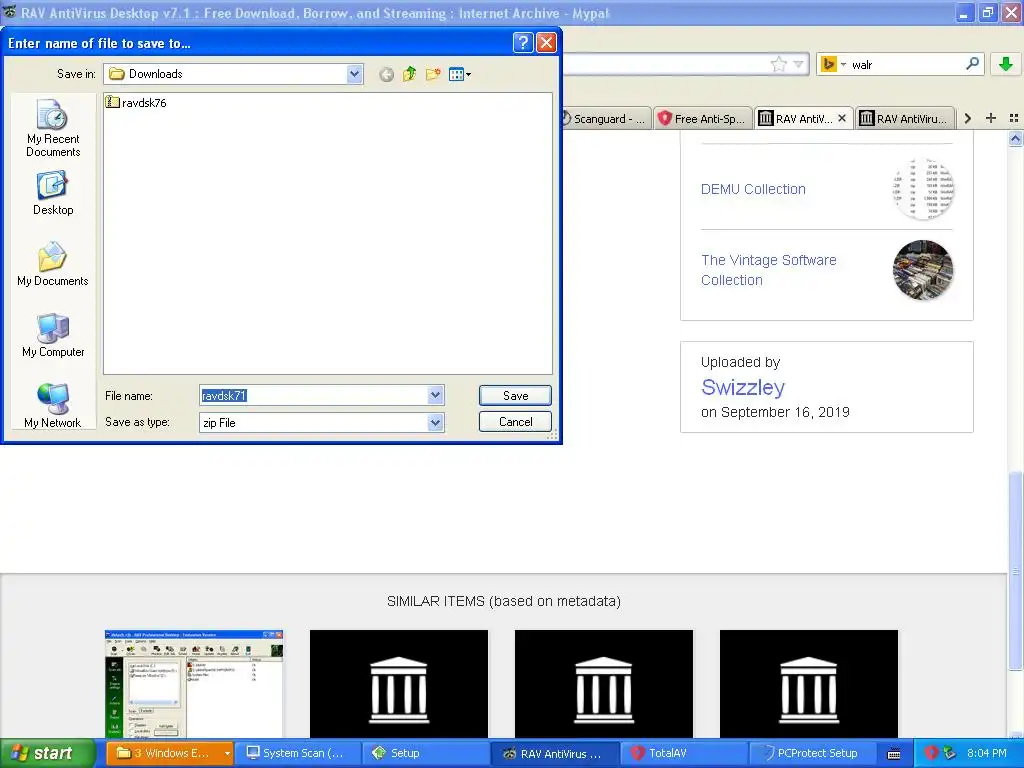1024x768 pixels.
Task: Click the Save button in the dialog
Action: coord(515,396)
